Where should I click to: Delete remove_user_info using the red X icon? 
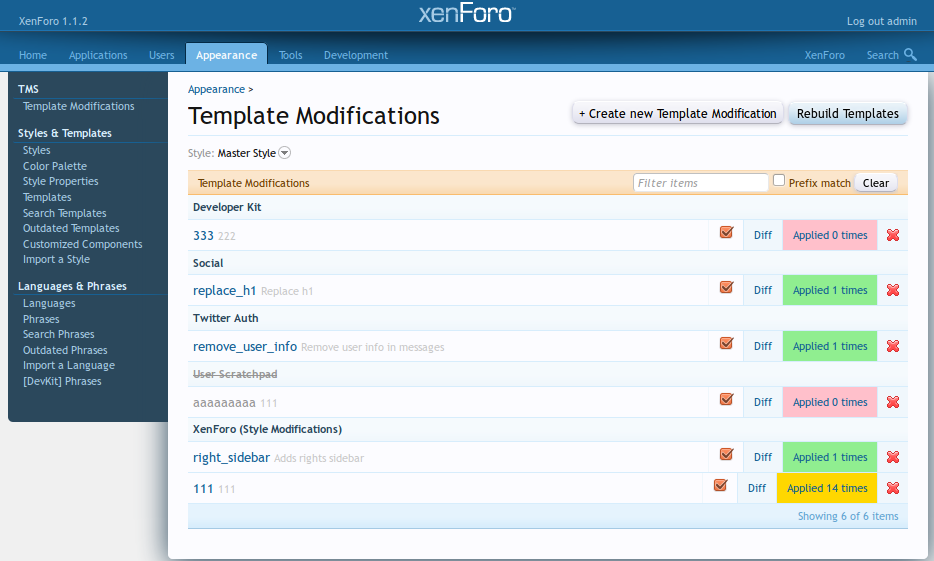[x=893, y=346]
